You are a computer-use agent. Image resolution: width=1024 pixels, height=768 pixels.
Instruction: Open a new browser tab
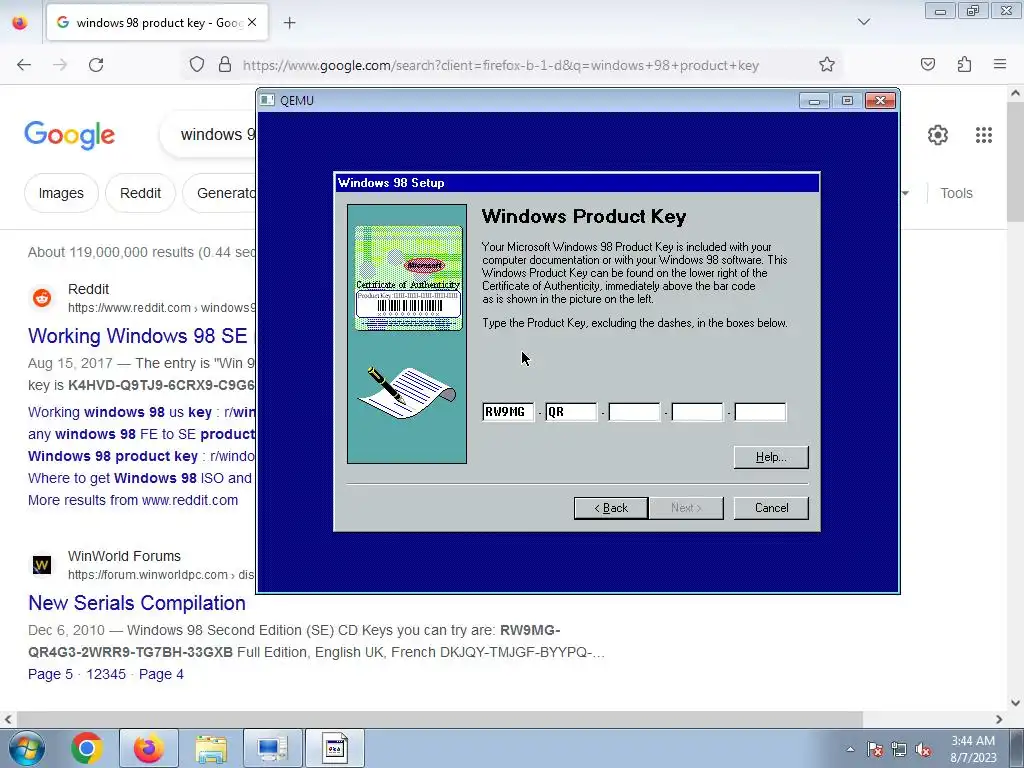(289, 23)
